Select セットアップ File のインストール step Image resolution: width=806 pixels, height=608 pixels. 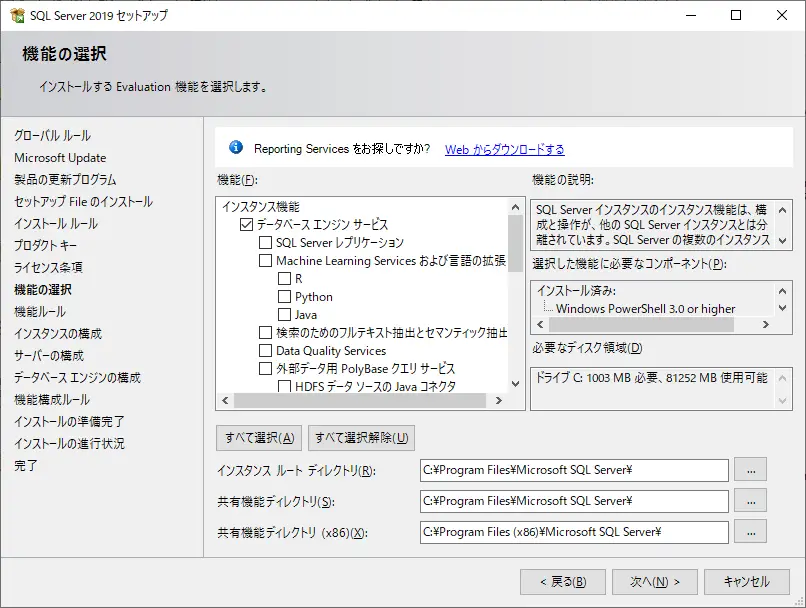83,201
